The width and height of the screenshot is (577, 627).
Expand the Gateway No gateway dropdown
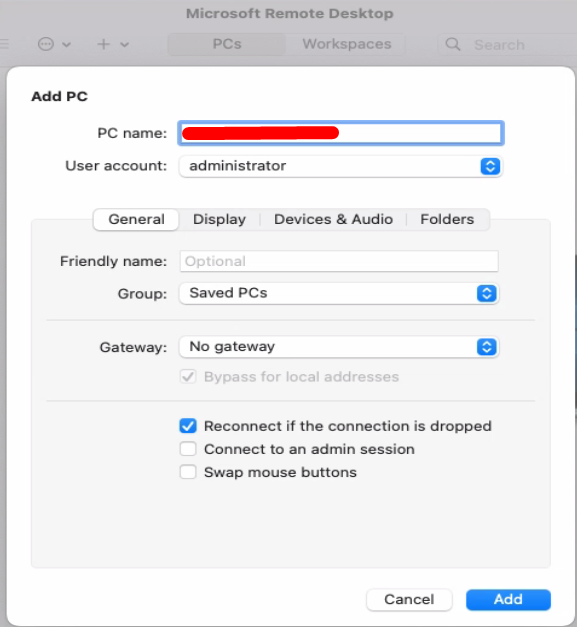(339, 347)
